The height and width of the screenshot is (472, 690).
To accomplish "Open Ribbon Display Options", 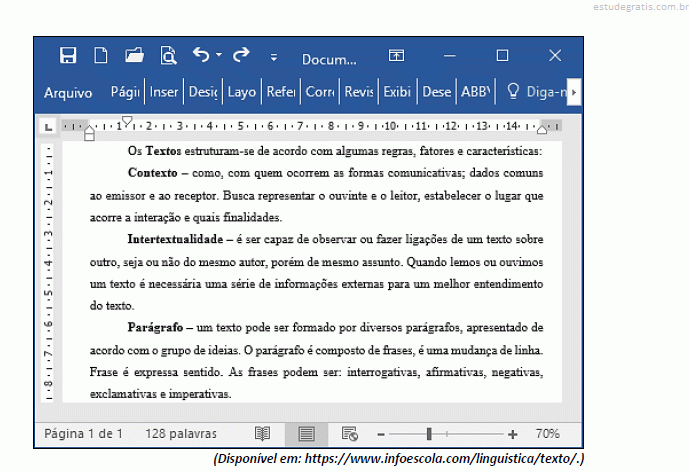I will point(396,55).
